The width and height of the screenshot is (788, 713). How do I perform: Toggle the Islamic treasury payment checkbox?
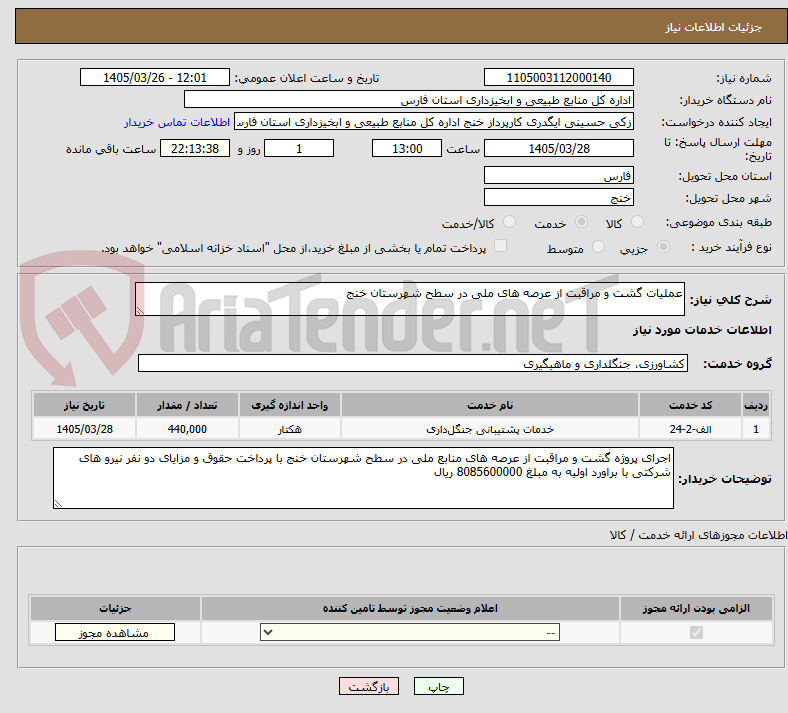pos(501,246)
